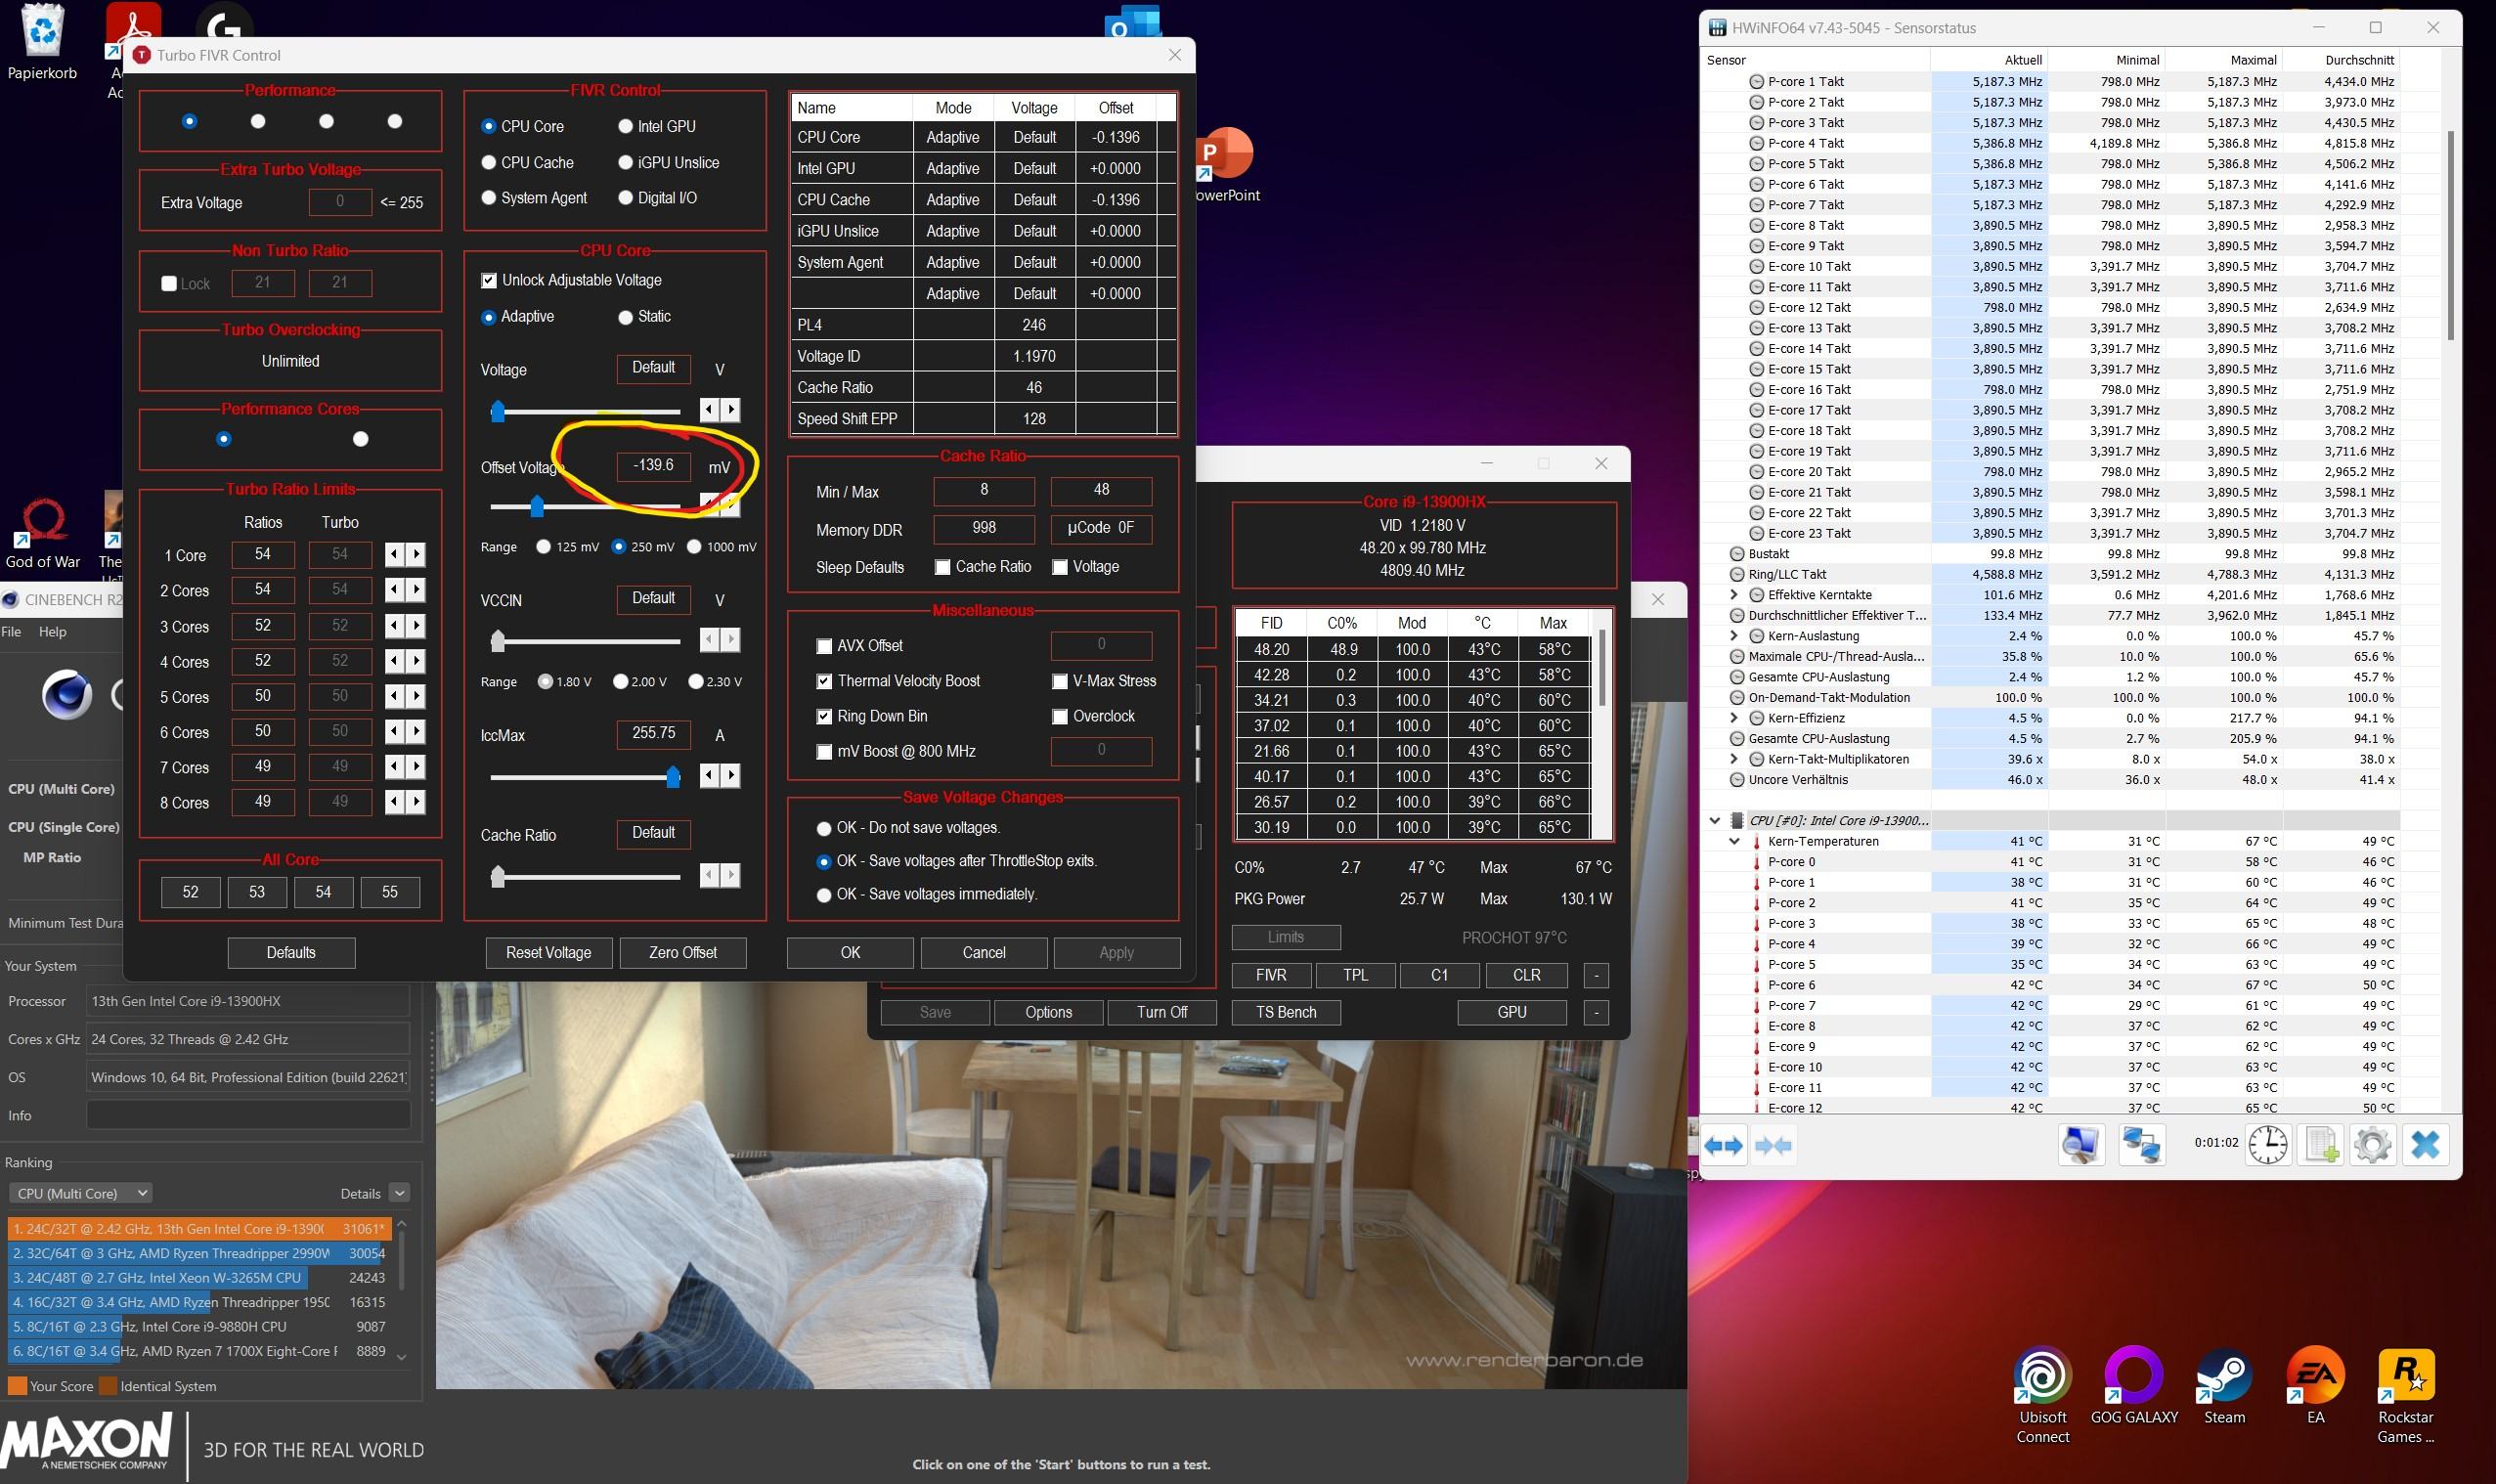Open Cinebench File menu
2496x1484 pixels.
11,632
